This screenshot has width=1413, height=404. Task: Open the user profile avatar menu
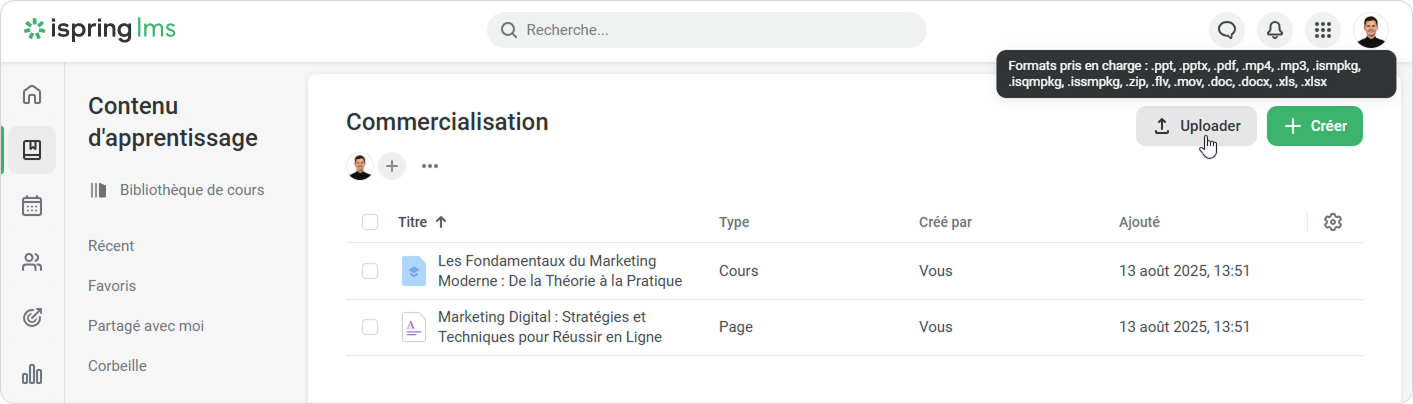pyautogui.click(x=1371, y=30)
